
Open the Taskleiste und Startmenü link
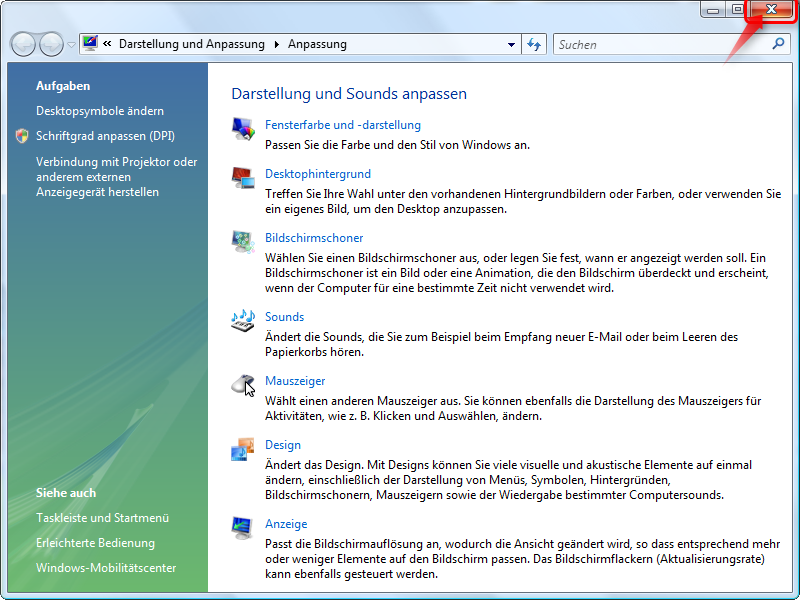coord(102,518)
